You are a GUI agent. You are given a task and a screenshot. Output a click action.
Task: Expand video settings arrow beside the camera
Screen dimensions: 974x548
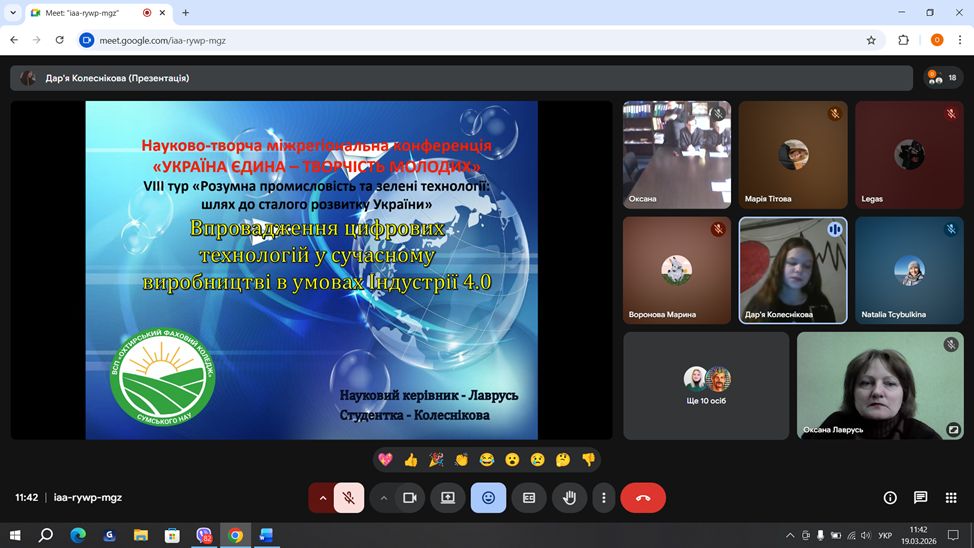[383, 497]
